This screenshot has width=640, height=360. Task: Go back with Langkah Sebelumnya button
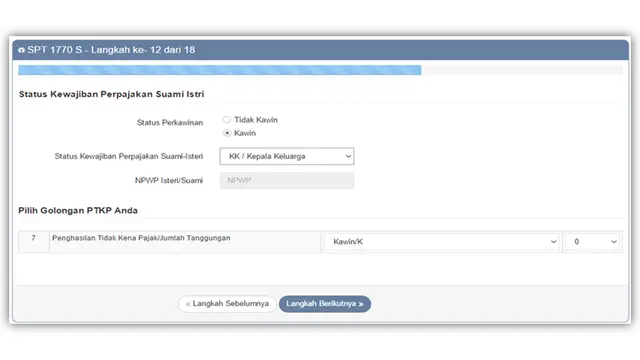pyautogui.click(x=227, y=304)
